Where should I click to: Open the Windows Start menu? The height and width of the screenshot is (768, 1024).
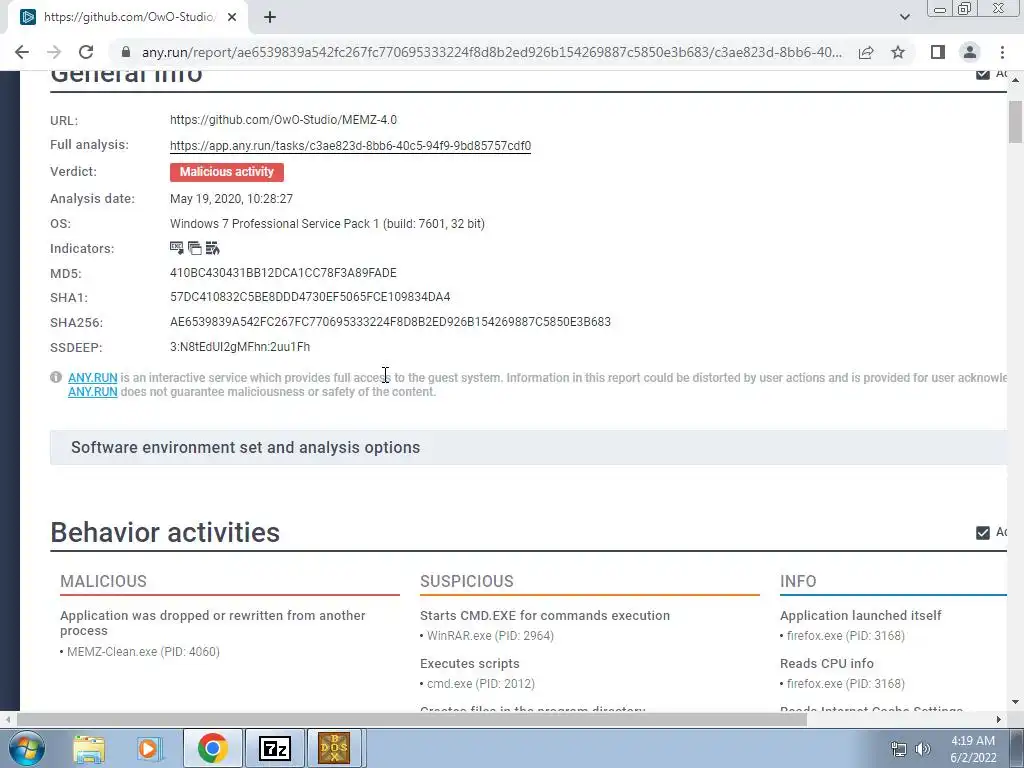pos(26,748)
